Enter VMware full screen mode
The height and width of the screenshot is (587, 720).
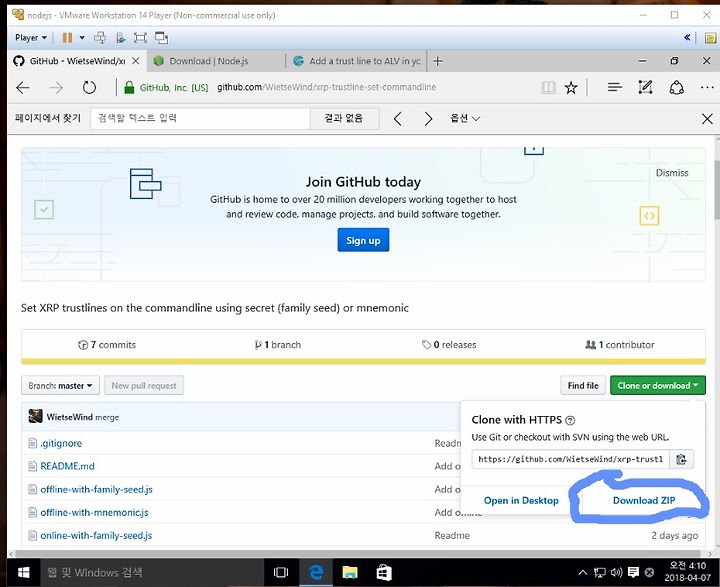tap(140, 38)
